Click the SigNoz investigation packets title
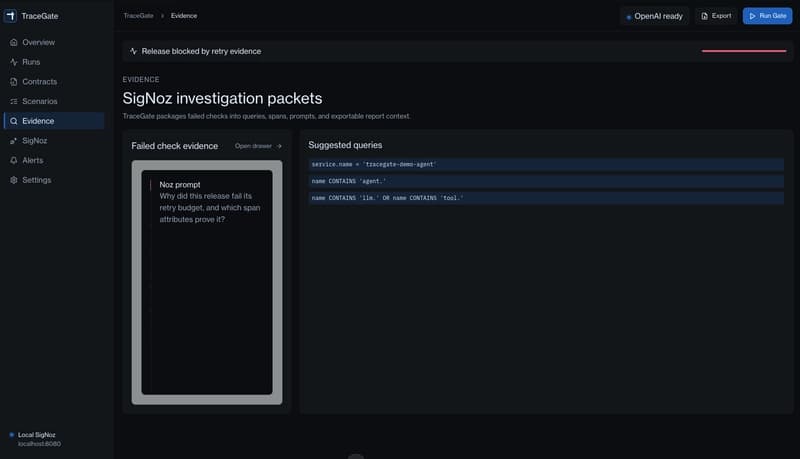 coord(222,98)
